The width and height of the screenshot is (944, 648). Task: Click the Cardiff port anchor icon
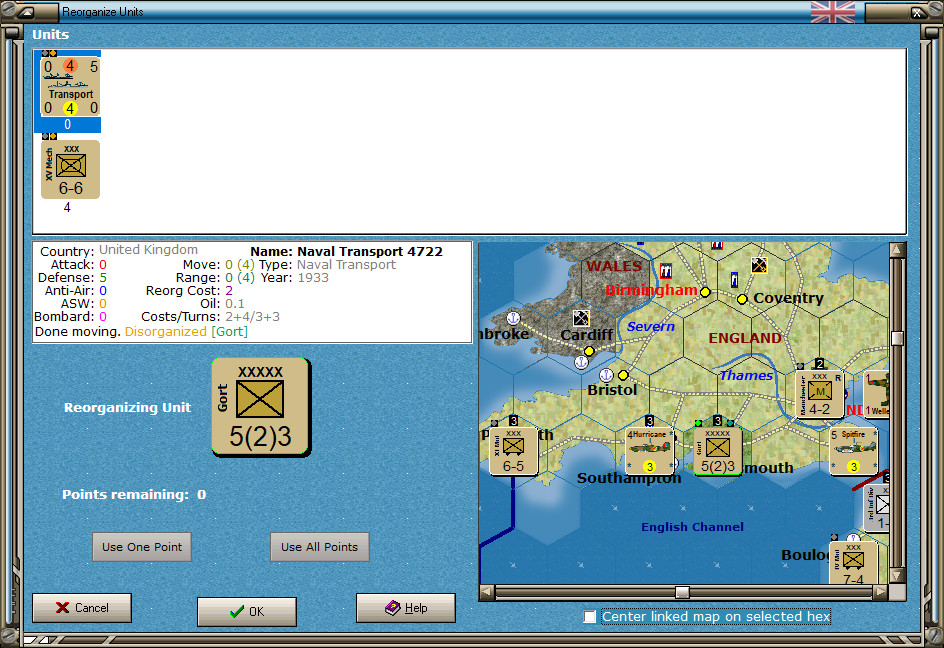pos(581,362)
